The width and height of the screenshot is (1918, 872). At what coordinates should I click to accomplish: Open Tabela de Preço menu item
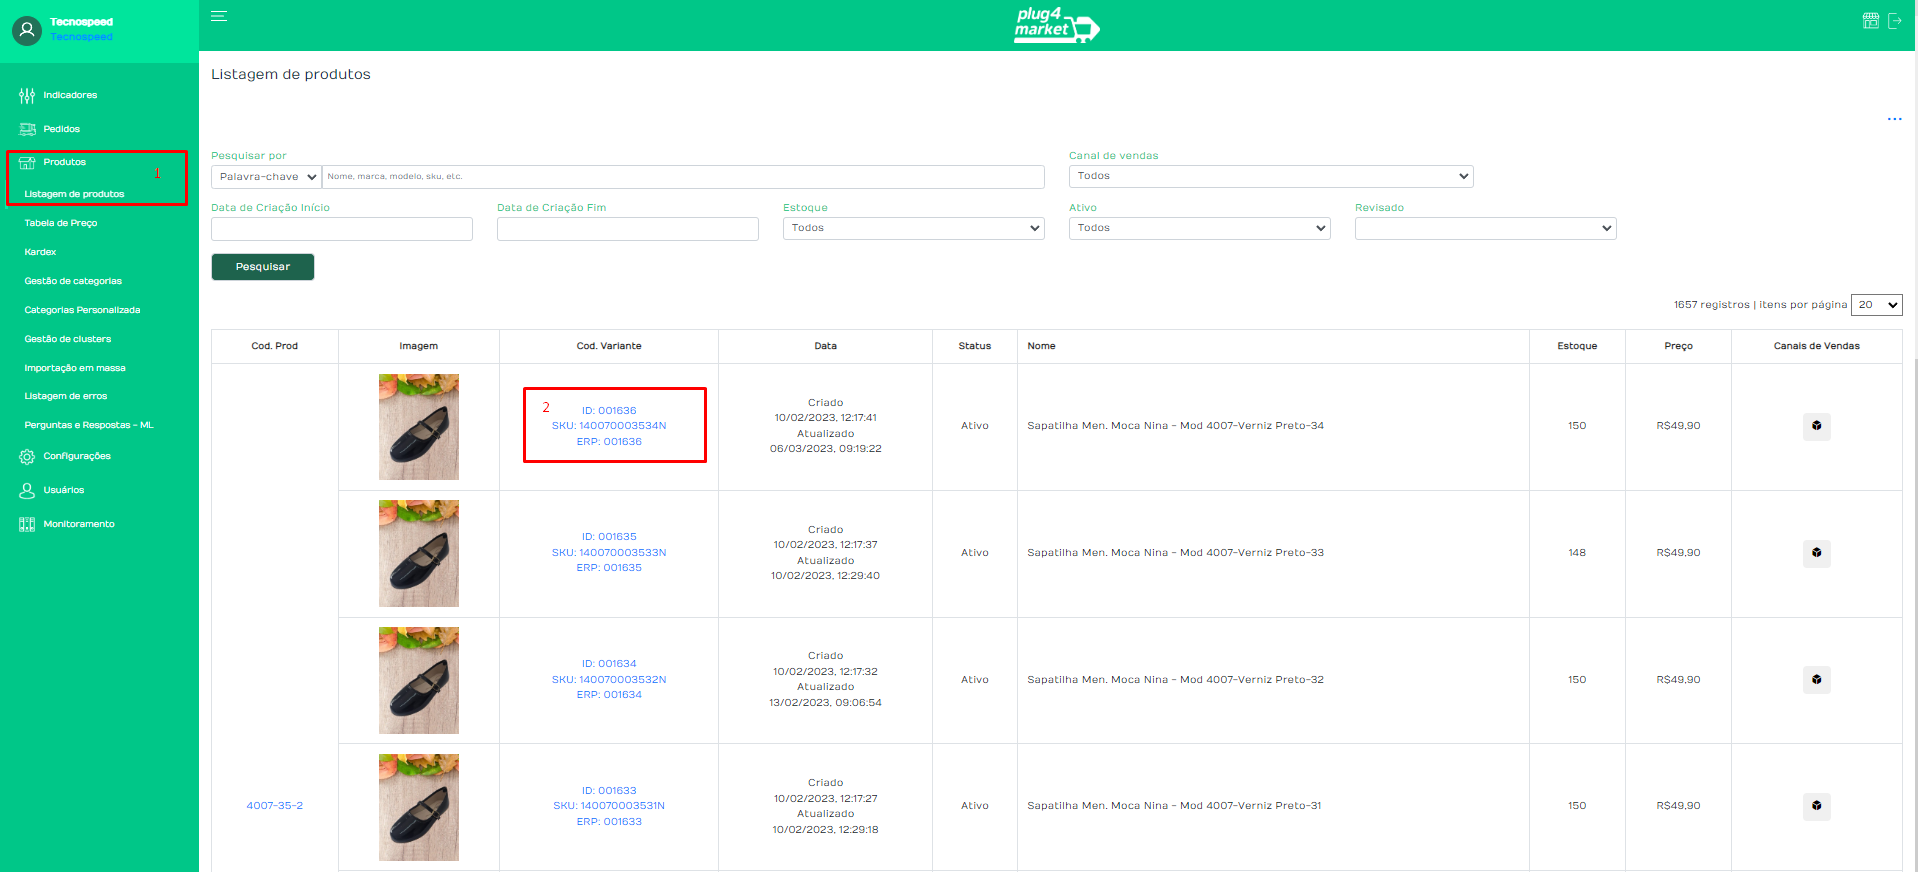pyautogui.click(x=61, y=223)
